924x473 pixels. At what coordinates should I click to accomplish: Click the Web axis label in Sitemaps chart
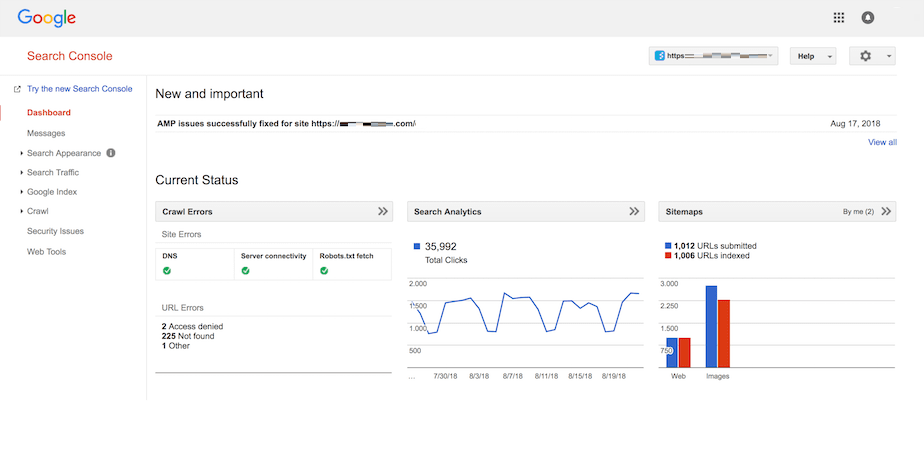(678, 376)
